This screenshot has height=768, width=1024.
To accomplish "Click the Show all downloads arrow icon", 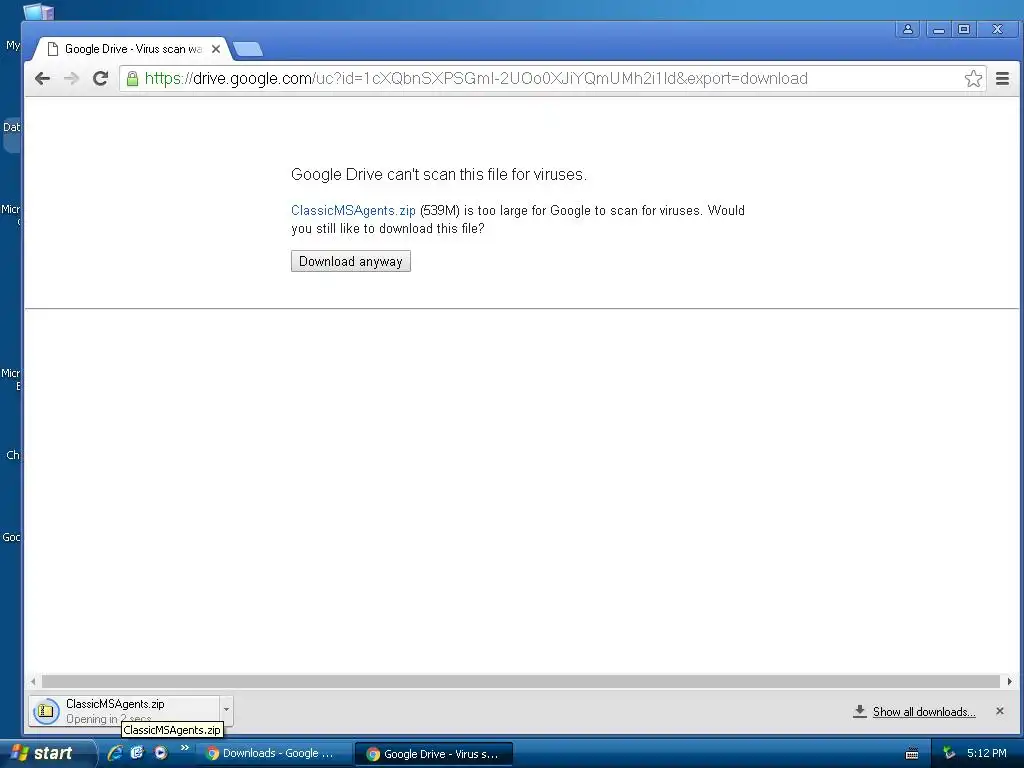I will click(x=859, y=711).
